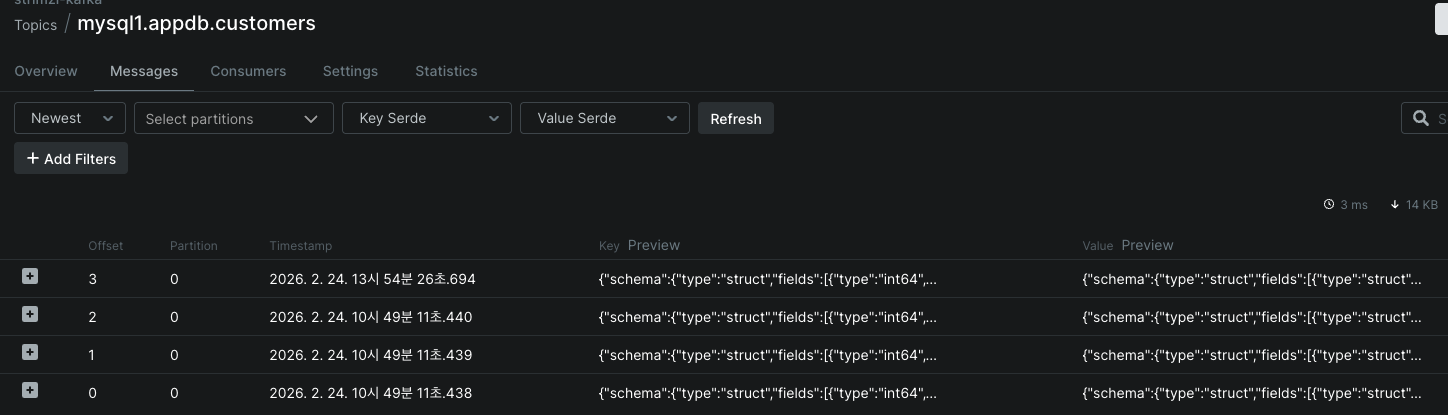Image resolution: width=1448 pixels, height=415 pixels.
Task: Open the Statistics tab
Action: 446,71
